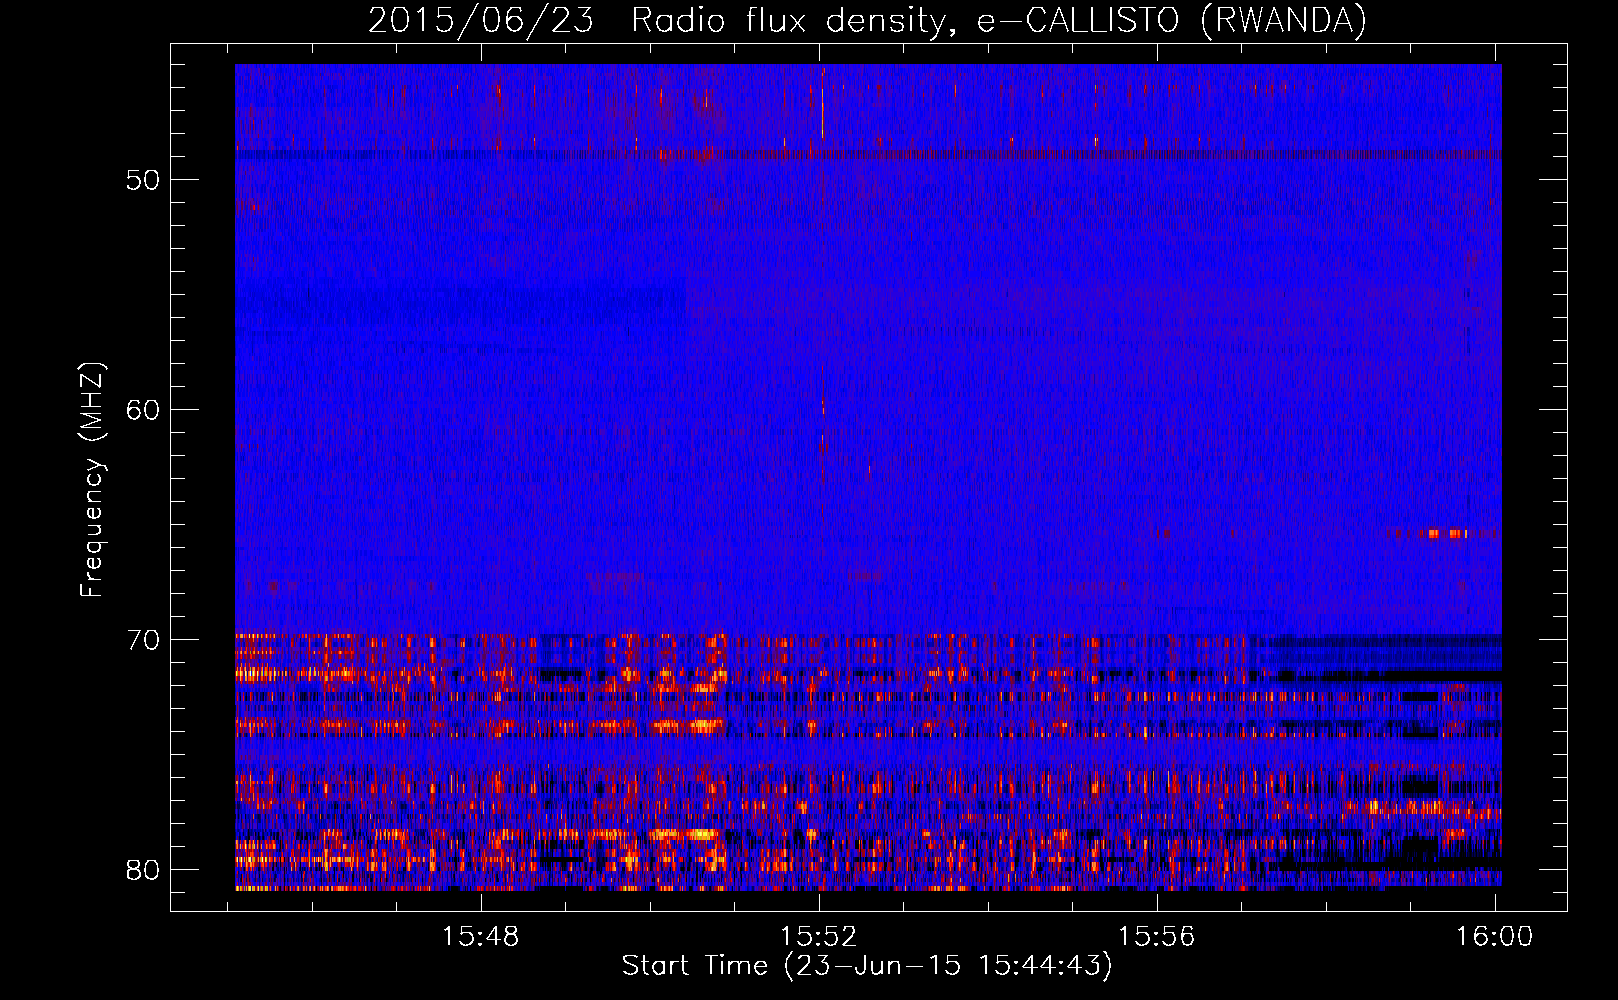Click the plot title 'Radio flux density, e-CALLISTO (RWANDA)'
The image size is (1618, 1000).
(999, 21)
